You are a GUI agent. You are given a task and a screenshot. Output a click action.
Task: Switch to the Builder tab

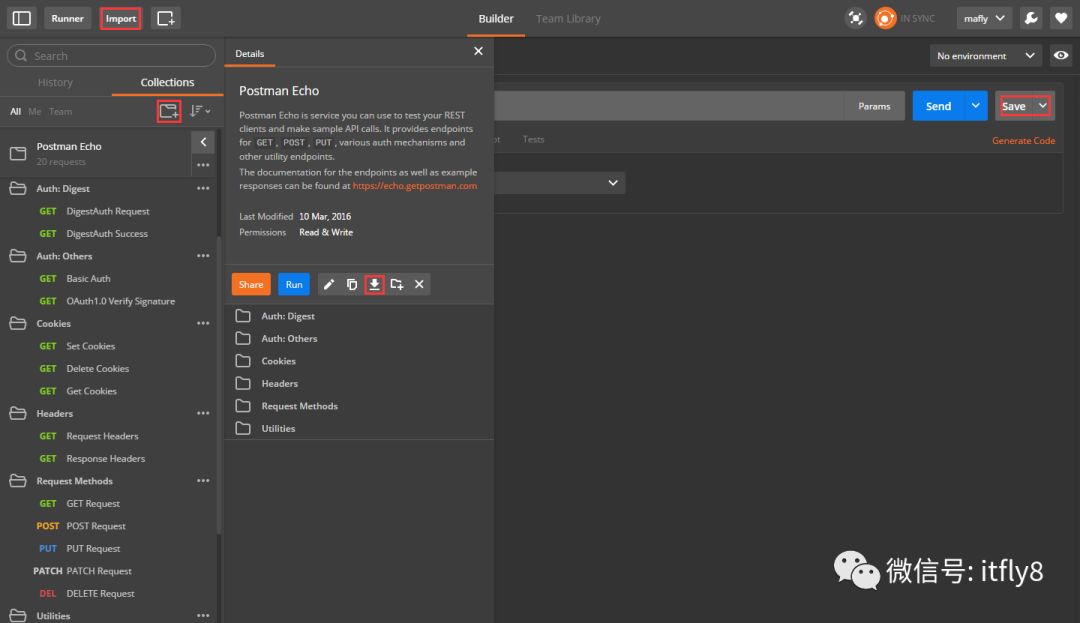point(496,19)
